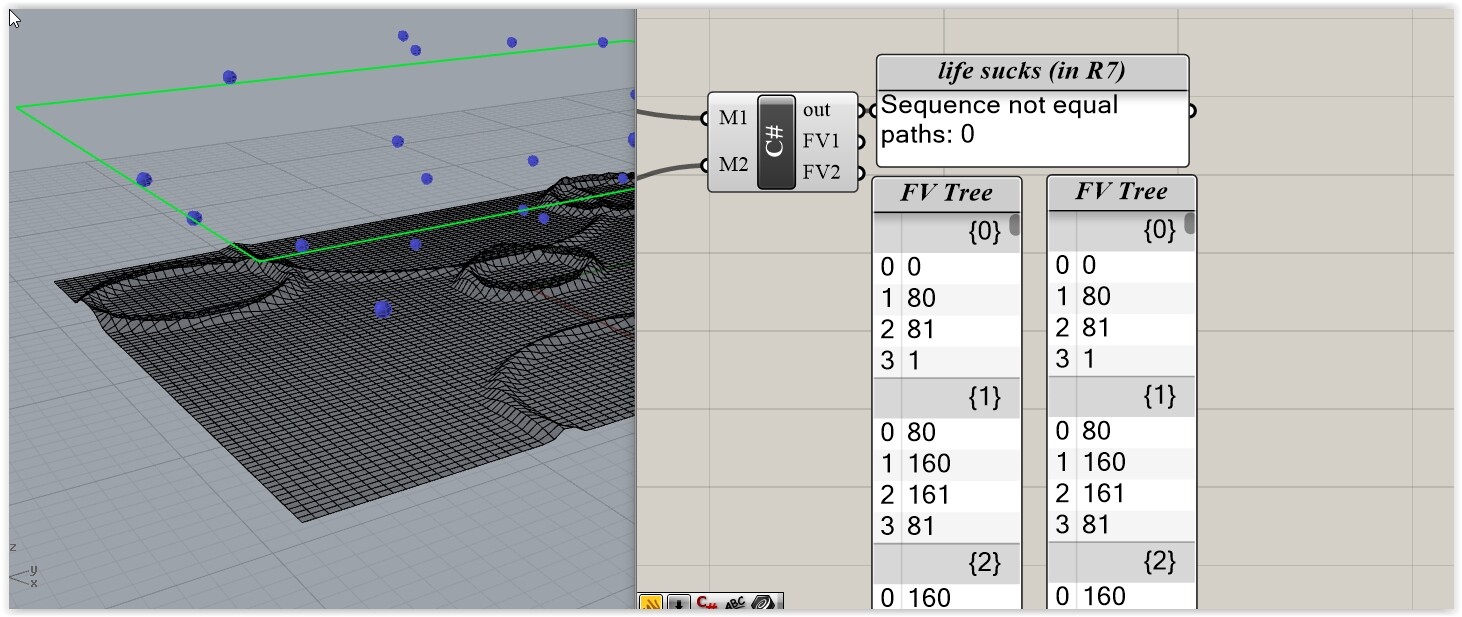Click the C# icon on the script component
This screenshot has height=617, width=1462.
click(777, 140)
